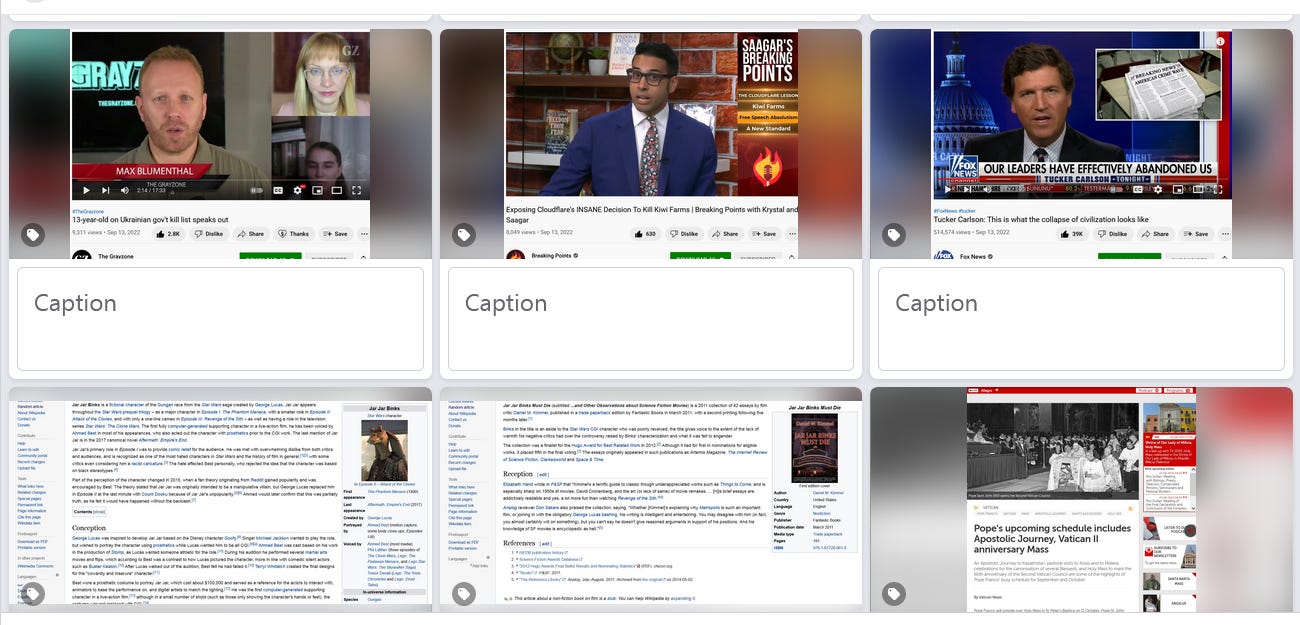Enter fullscreen in the Fox News player
Image resolution: width=1300 pixels, height=625 pixels.
[1217, 189]
